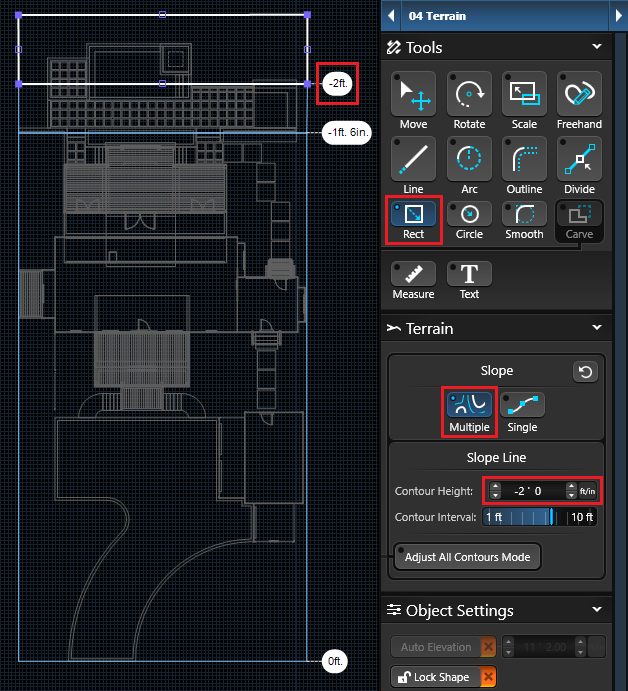
Task: Go to previous stage with left arrow
Action: pos(391,16)
